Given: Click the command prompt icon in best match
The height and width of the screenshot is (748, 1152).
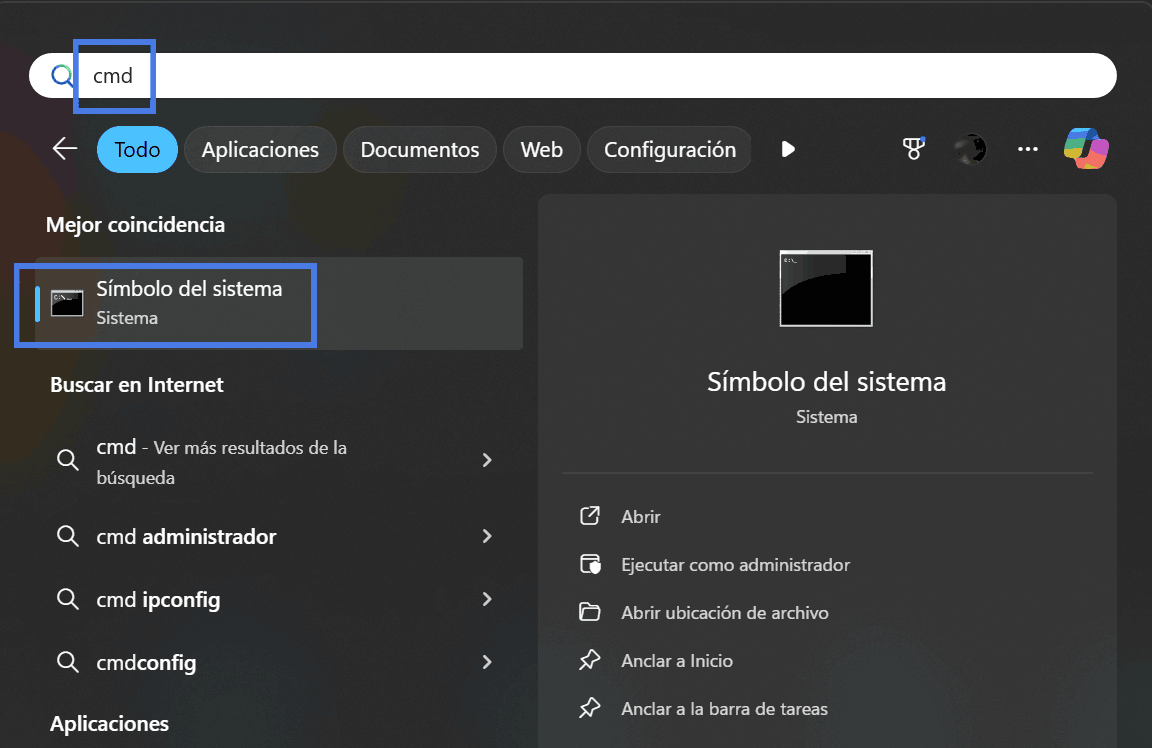Looking at the screenshot, I should (67, 303).
